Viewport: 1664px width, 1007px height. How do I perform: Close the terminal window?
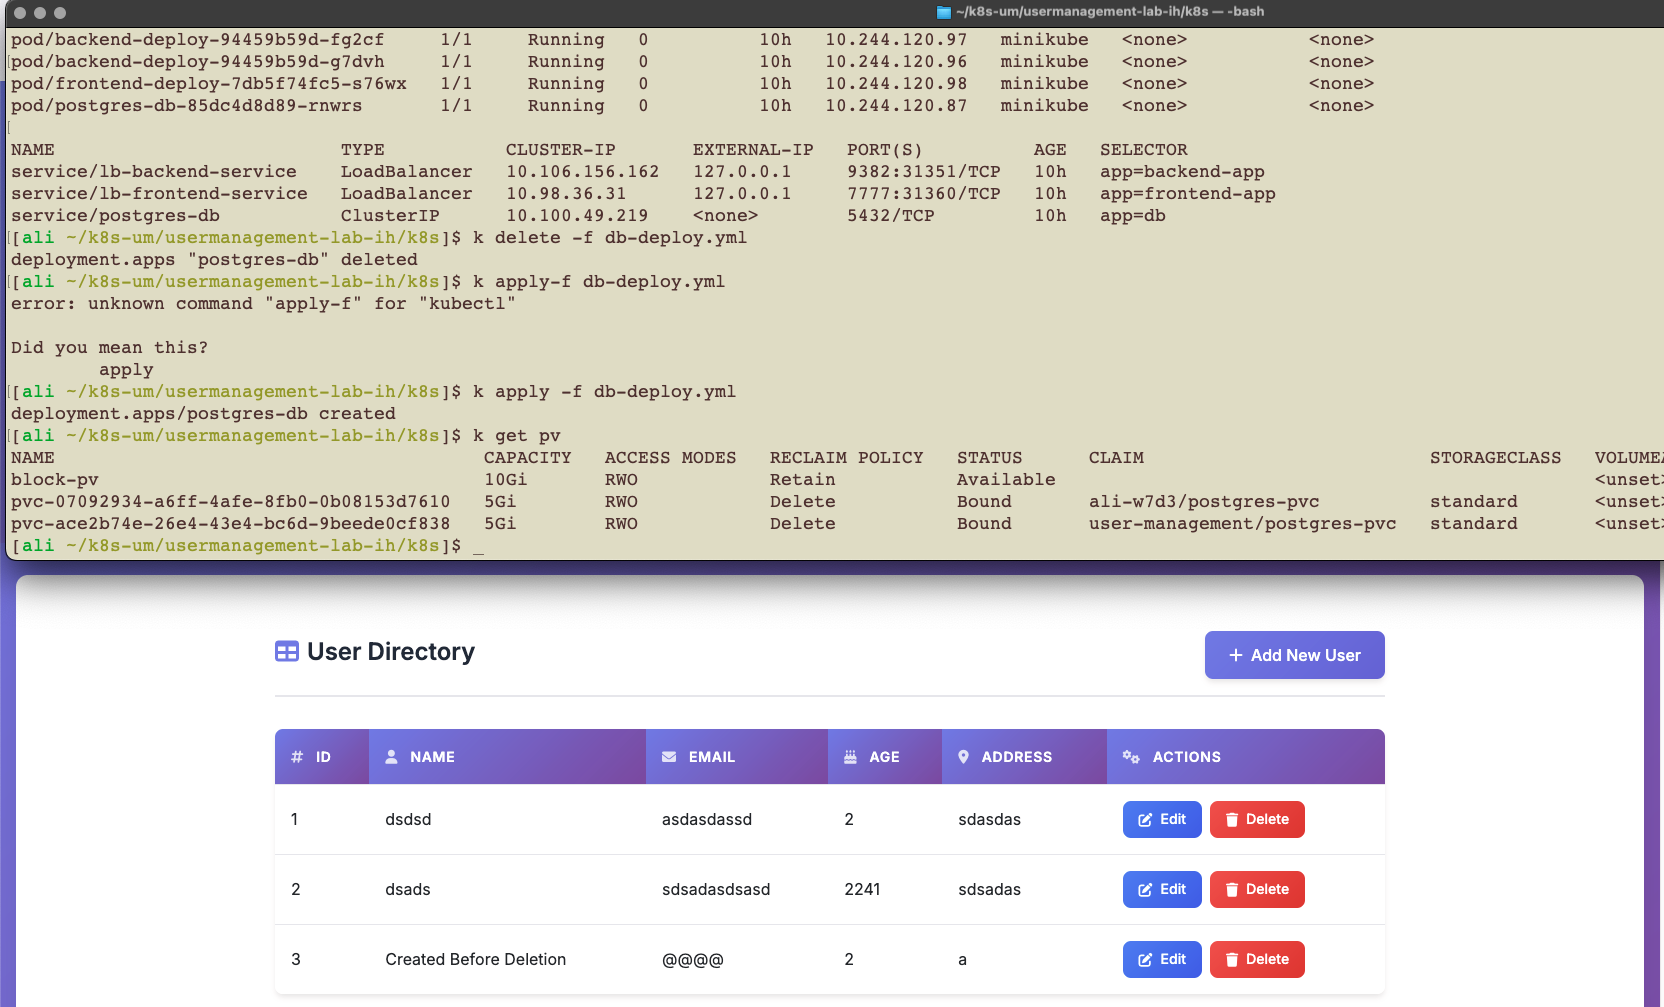pos(20,13)
